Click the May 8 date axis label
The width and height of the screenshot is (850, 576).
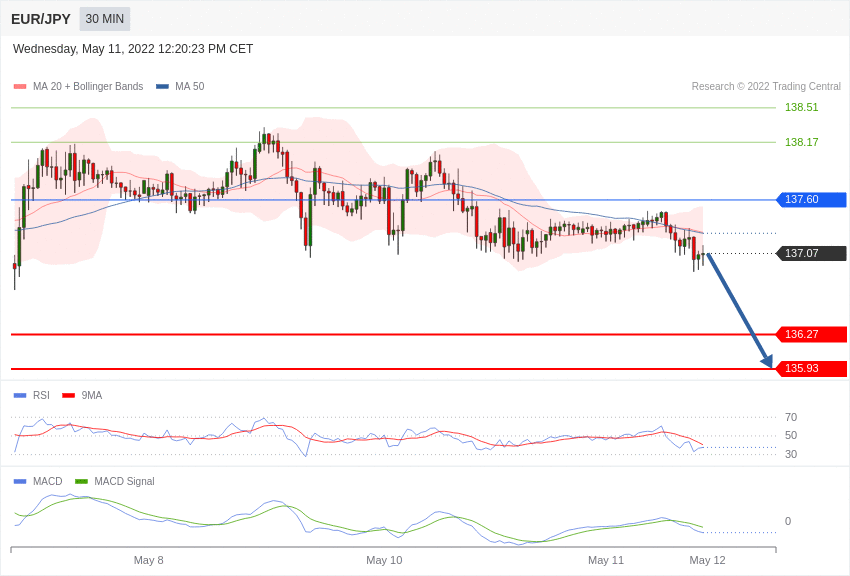[149, 560]
